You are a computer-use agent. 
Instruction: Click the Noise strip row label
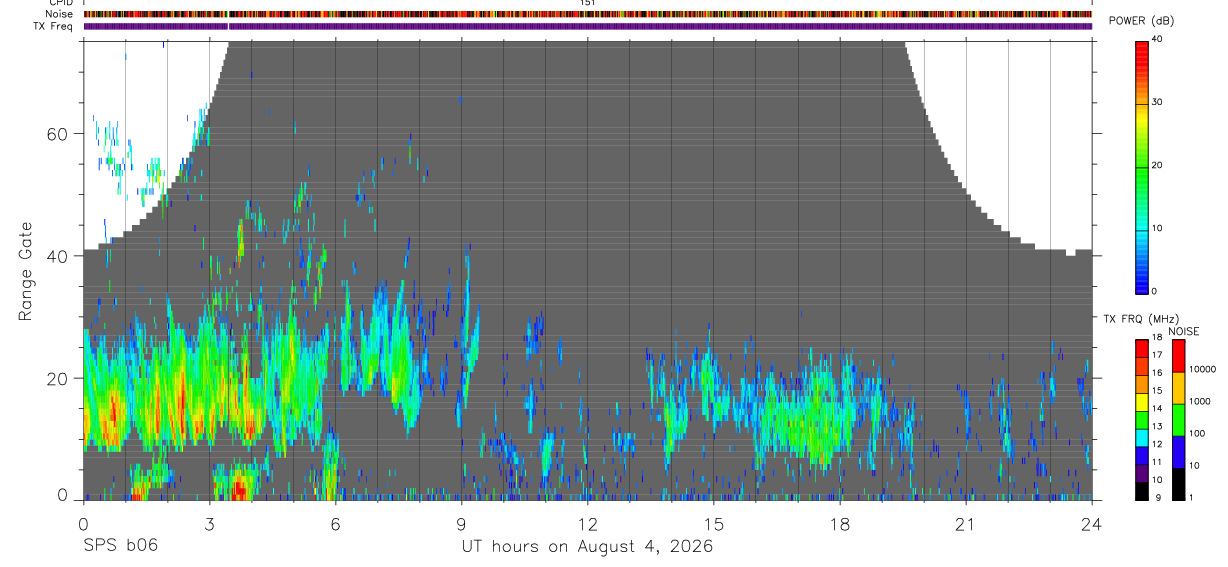(60, 14)
